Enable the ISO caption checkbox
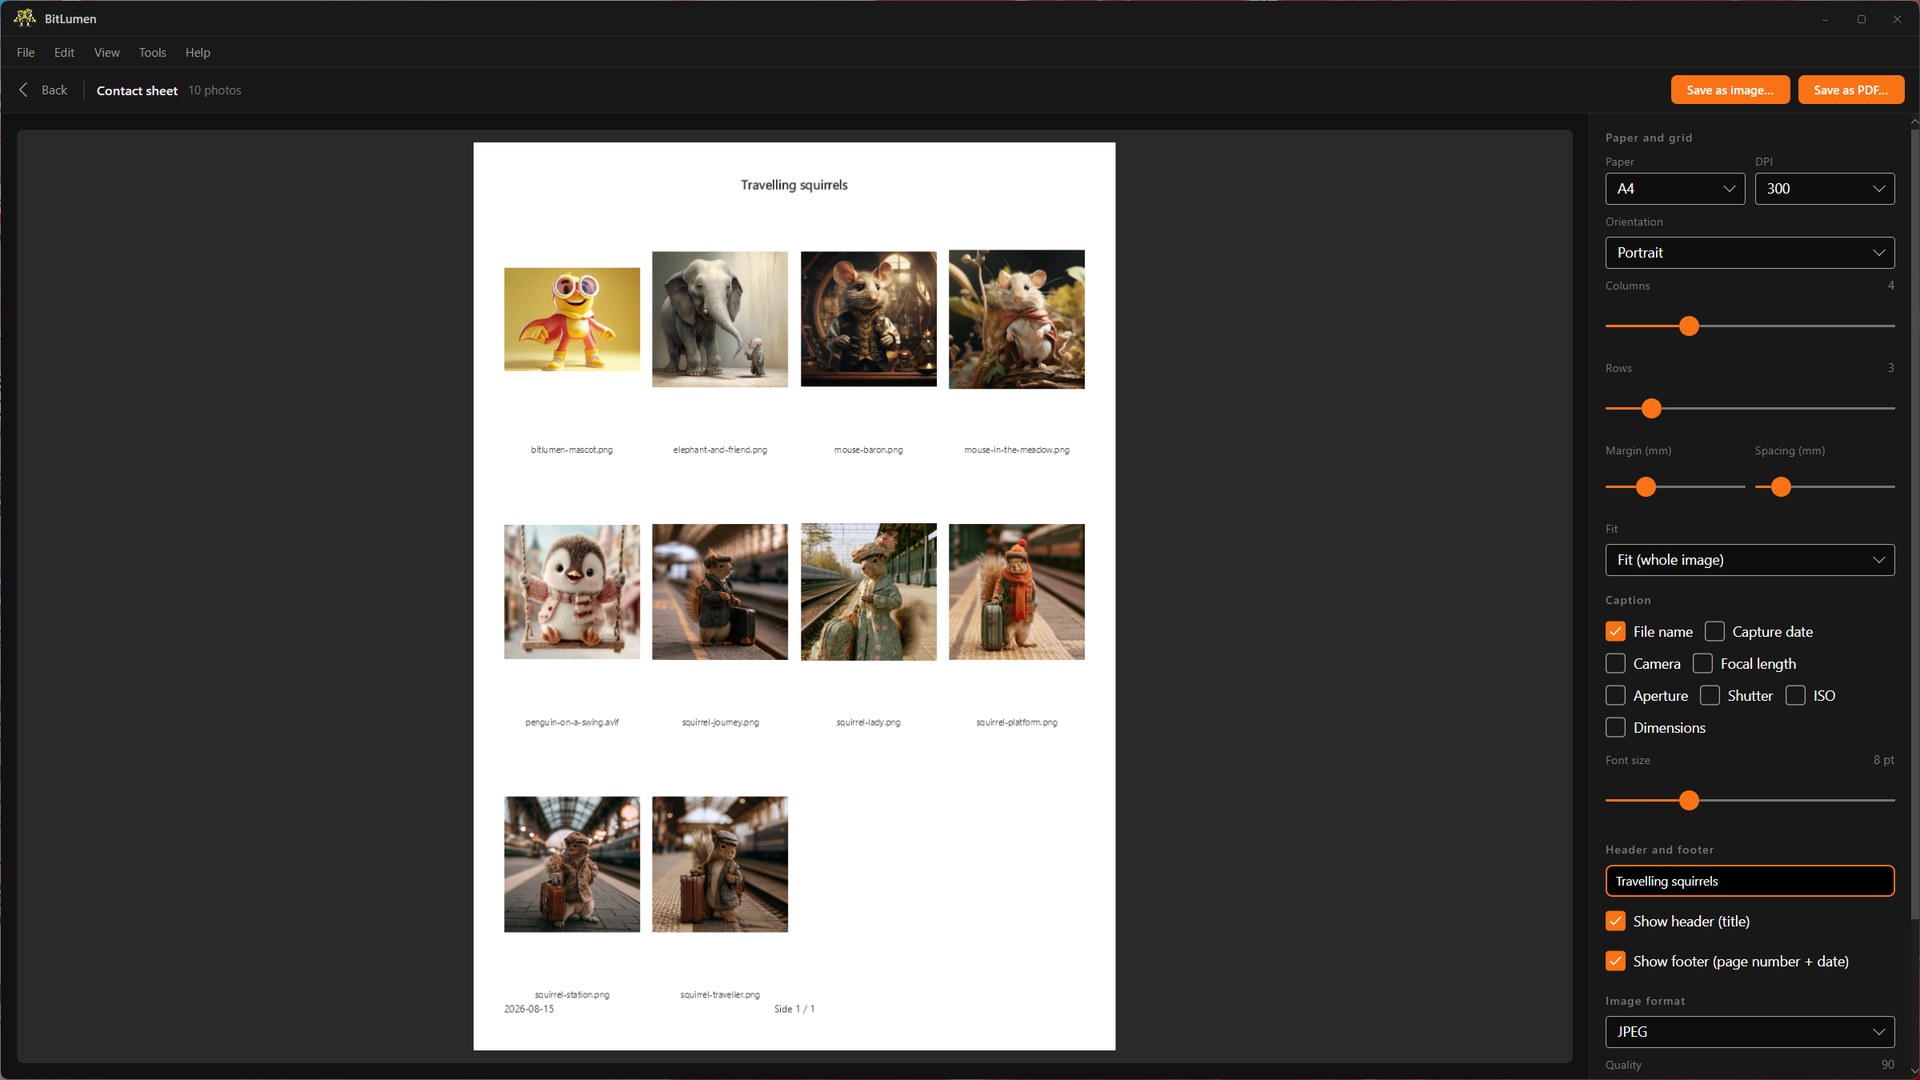Image resolution: width=1920 pixels, height=1080 pixels. coord(1795,695)
